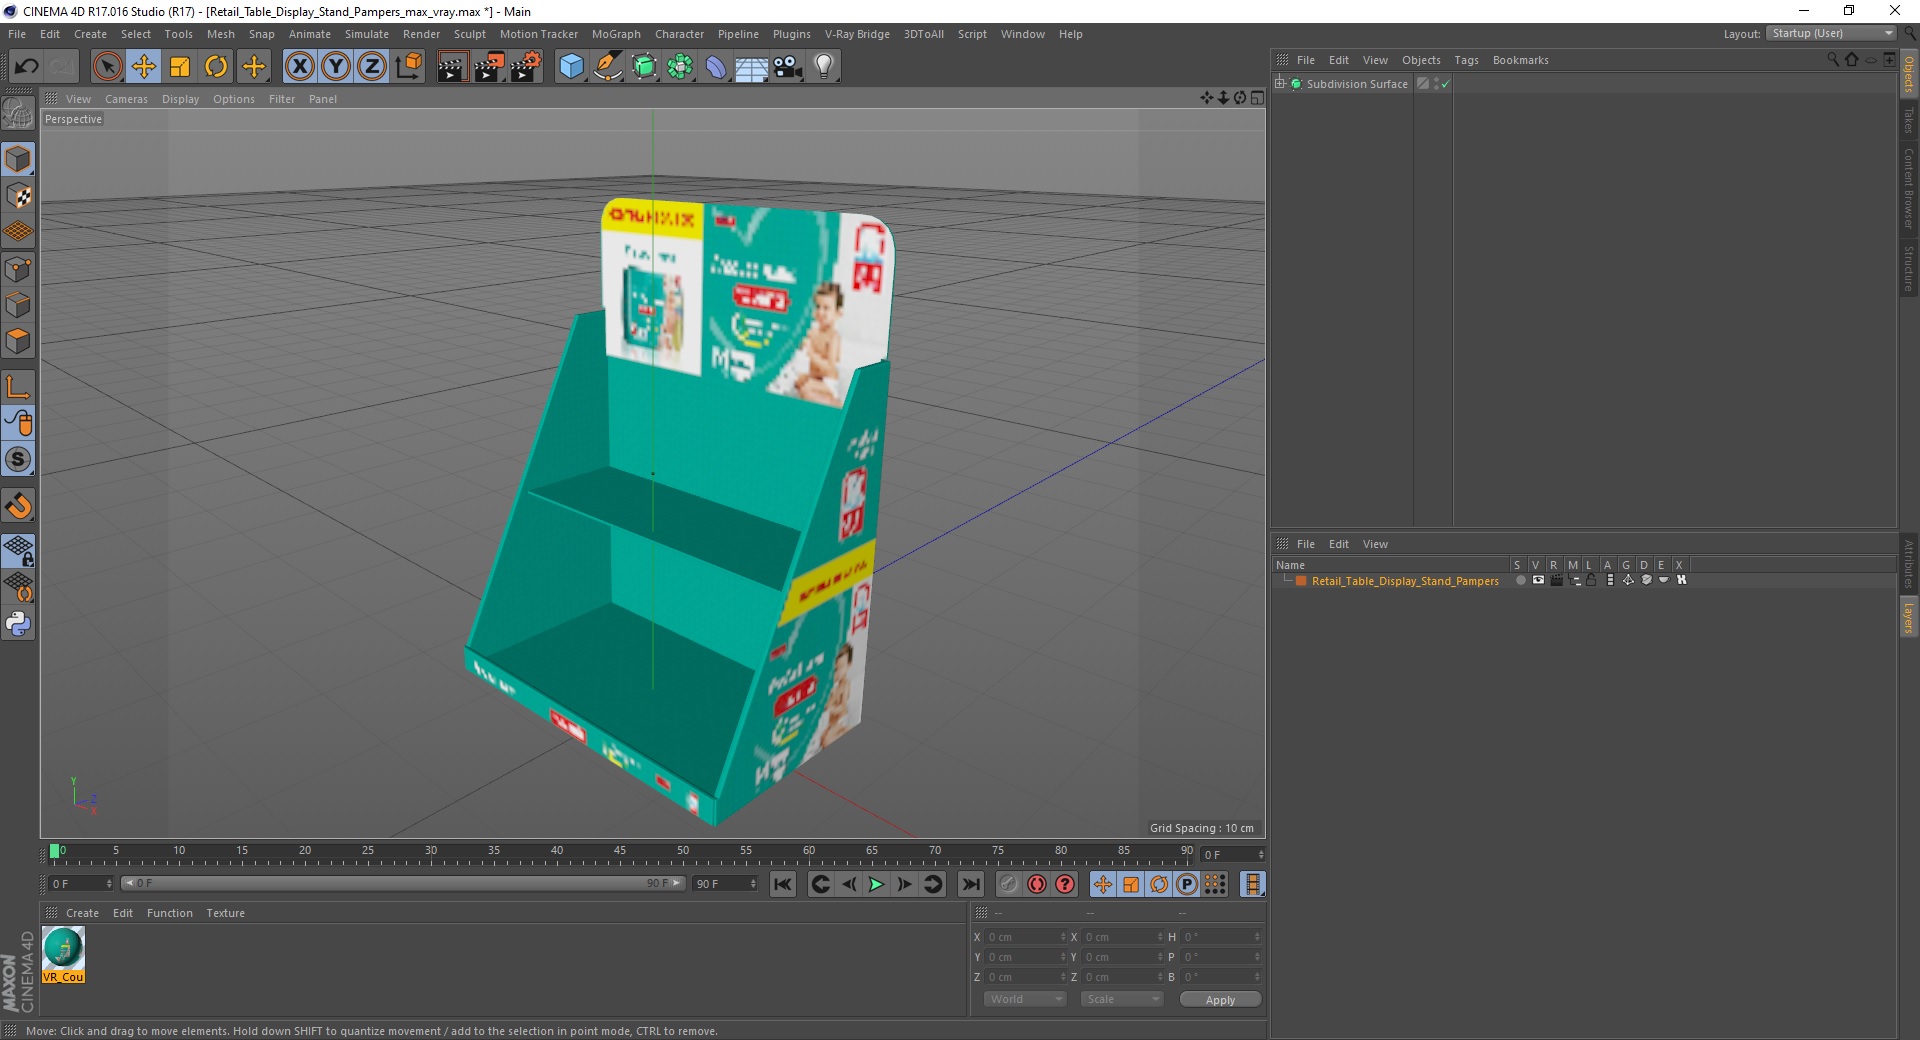
Task: Toggle the coordinate system icon
Action: 408,67
